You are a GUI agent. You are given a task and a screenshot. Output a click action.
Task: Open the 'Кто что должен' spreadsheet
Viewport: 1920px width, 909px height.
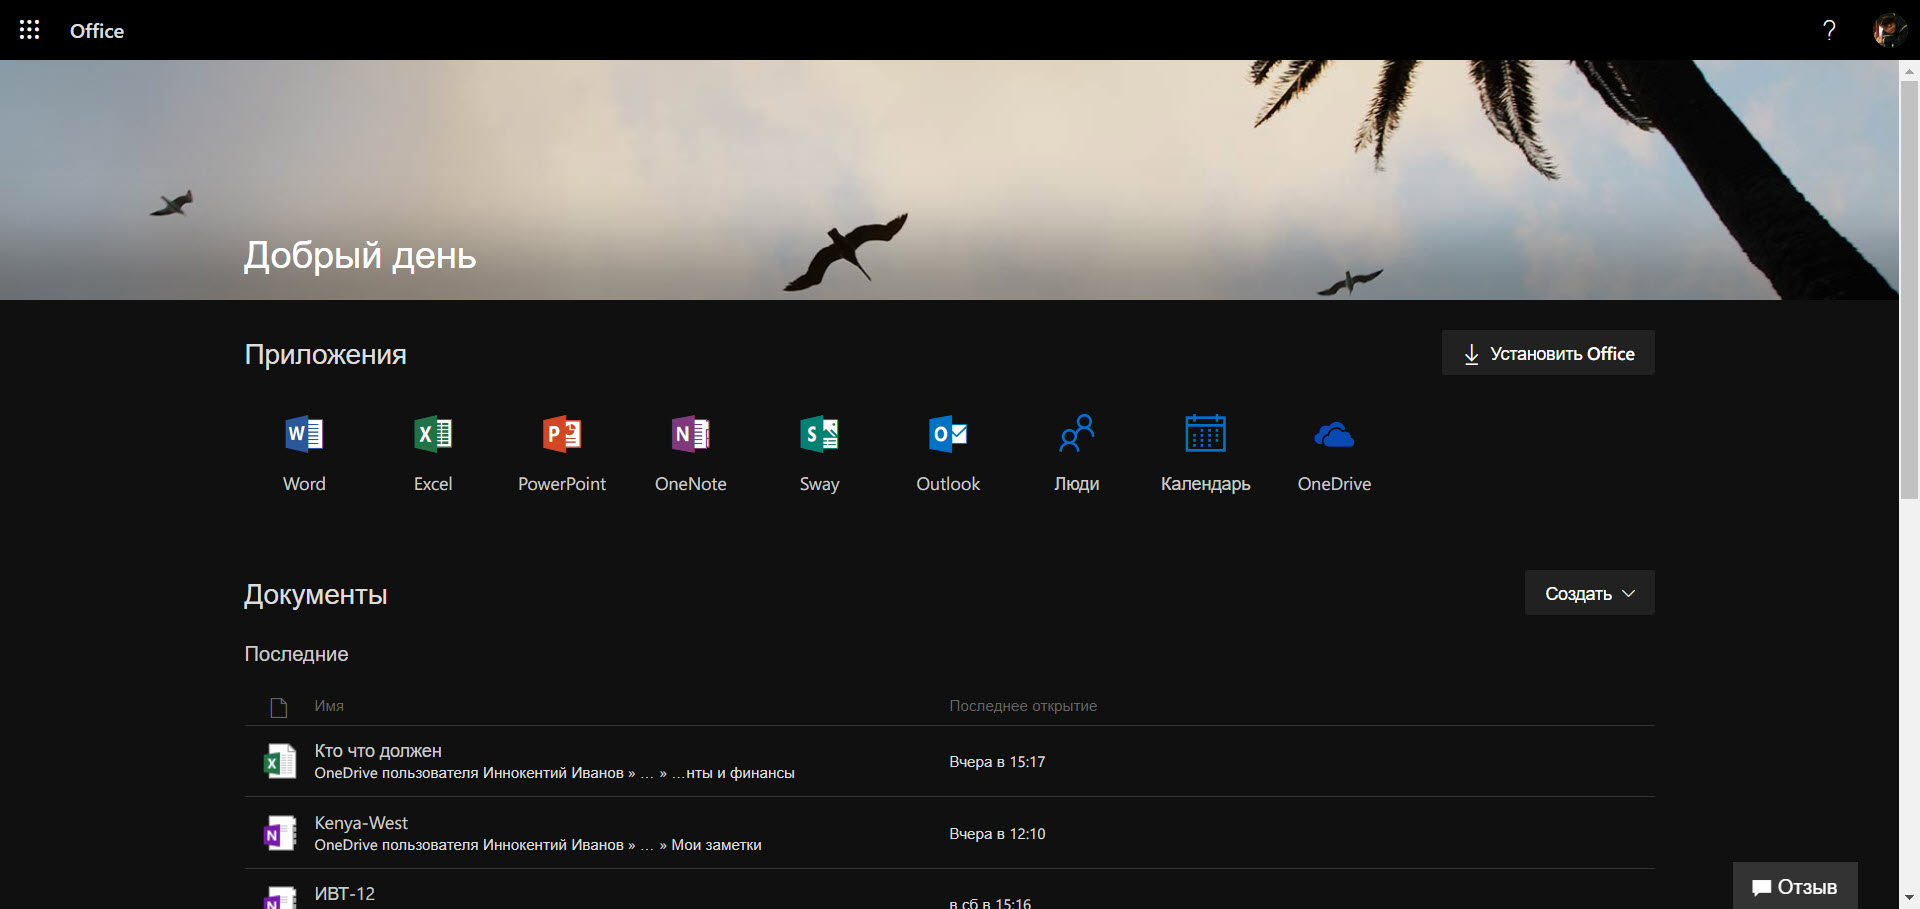click(x=378, y=751)
